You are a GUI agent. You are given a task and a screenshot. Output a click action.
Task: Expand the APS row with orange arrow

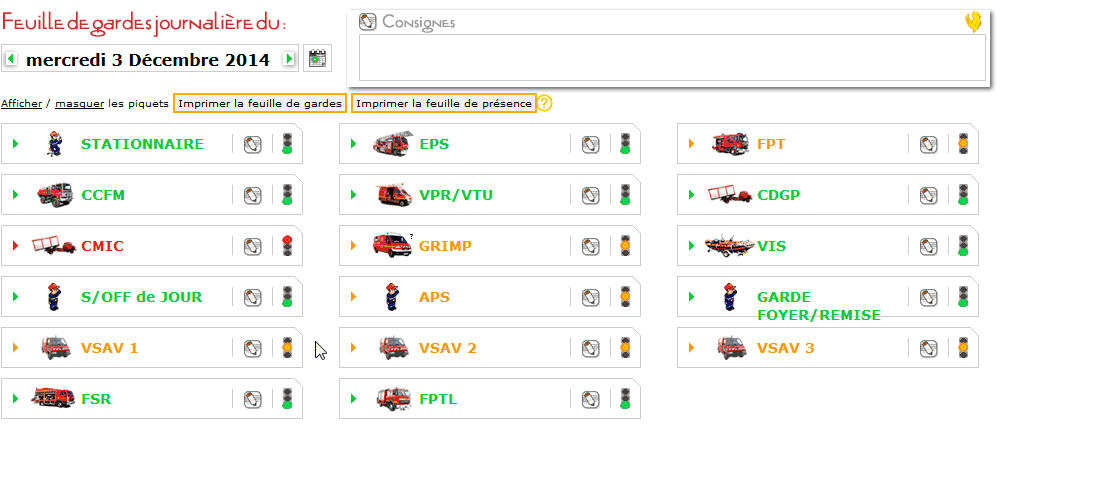point(354,297)
